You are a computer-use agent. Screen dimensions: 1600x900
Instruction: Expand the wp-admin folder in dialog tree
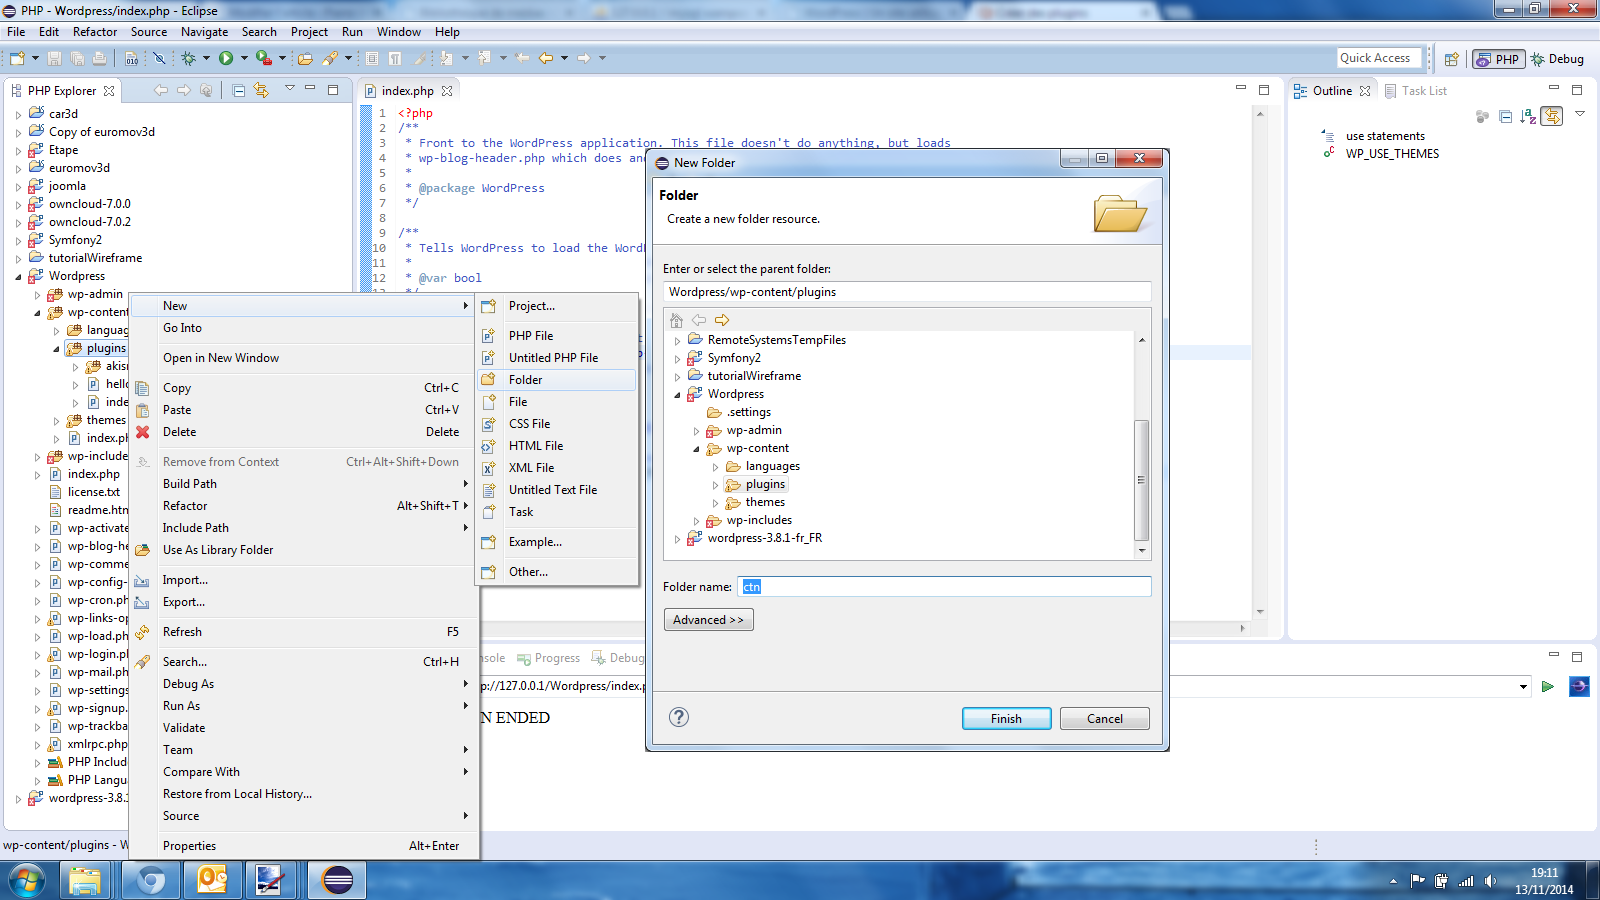pyautogui.click(x=697, y=431)
